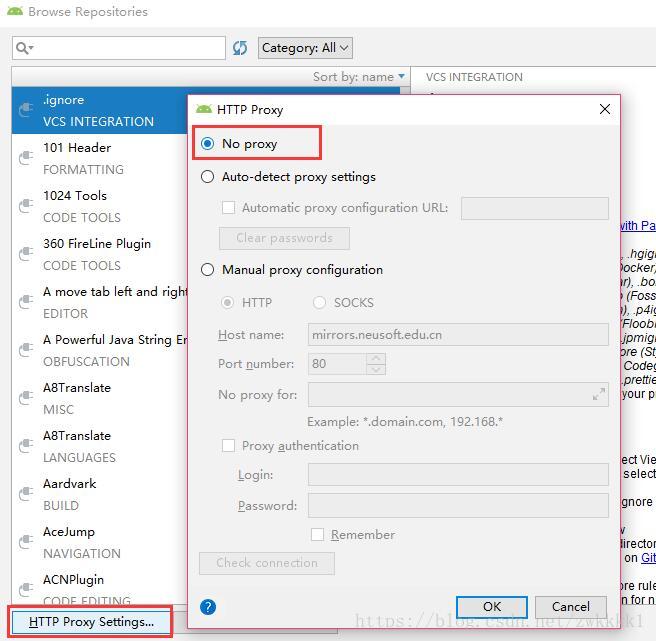Click the refresh plugin list icon
The height and width of the screenshot is (641, 656).
pos(240,48)
